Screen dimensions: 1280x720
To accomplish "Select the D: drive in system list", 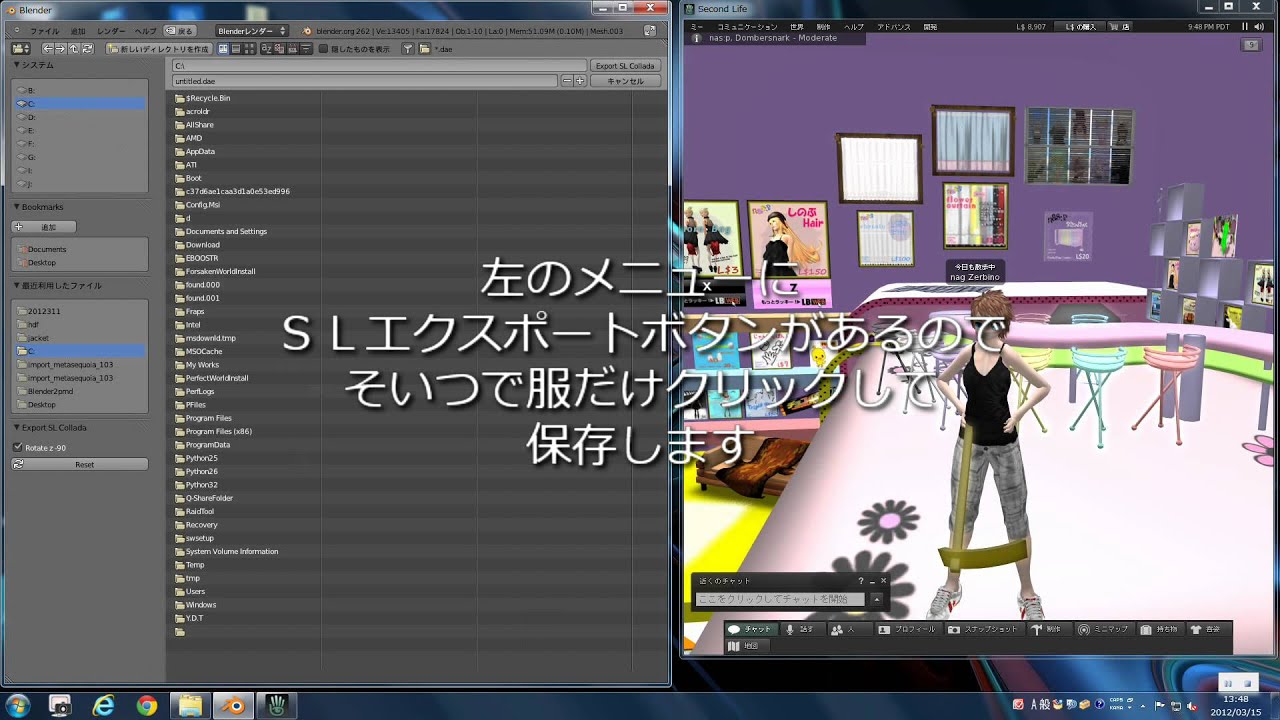I will point(80,117).
